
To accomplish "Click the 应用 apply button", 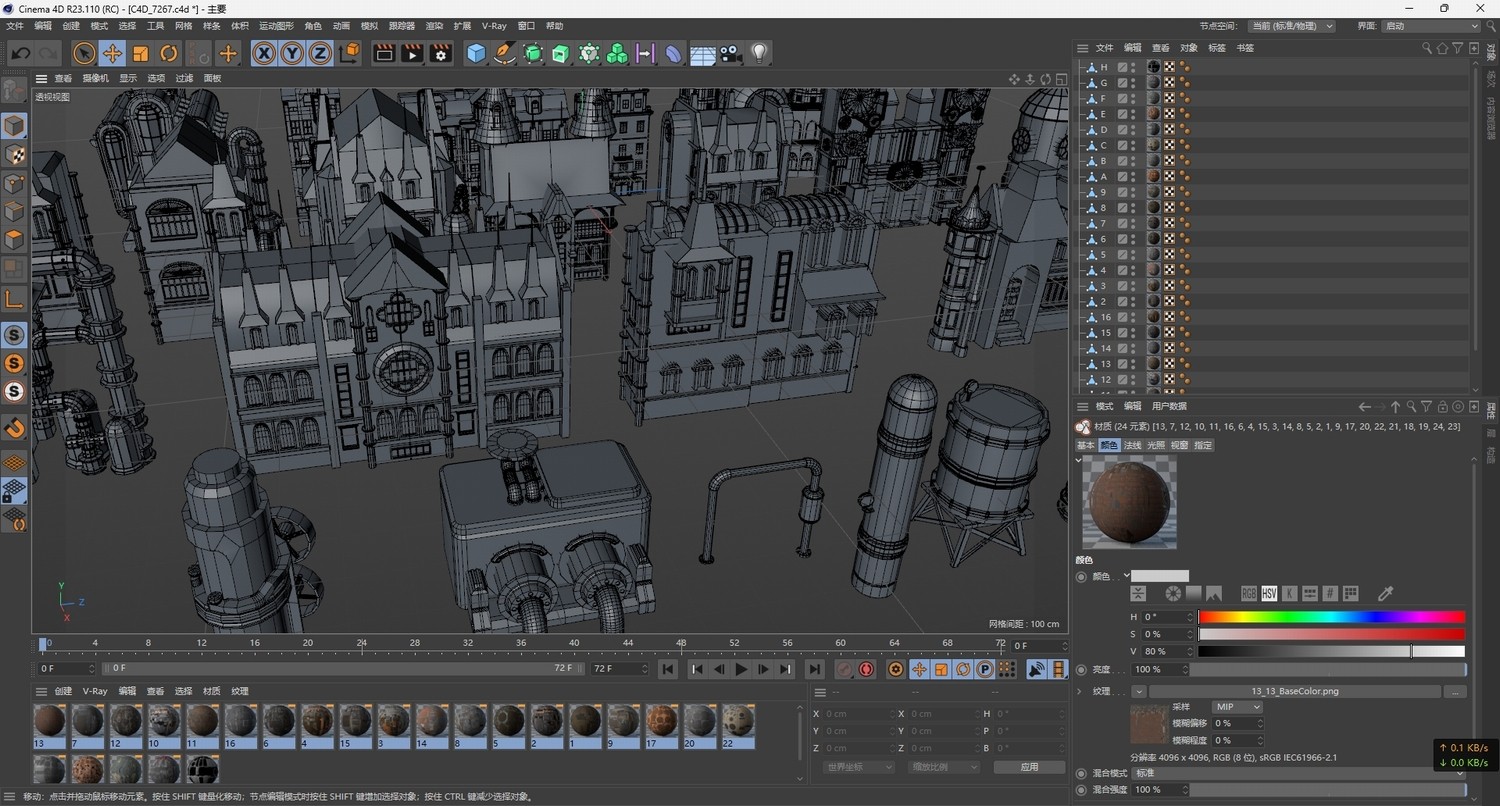I will point(1029,767).
